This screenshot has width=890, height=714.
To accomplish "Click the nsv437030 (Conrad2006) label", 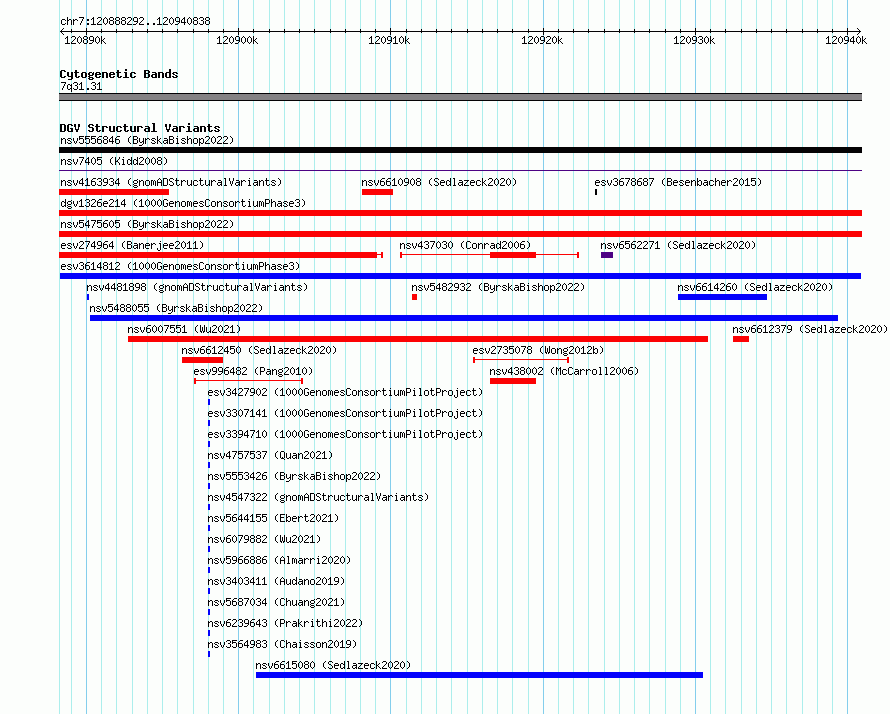I will [x=465, y=245].
